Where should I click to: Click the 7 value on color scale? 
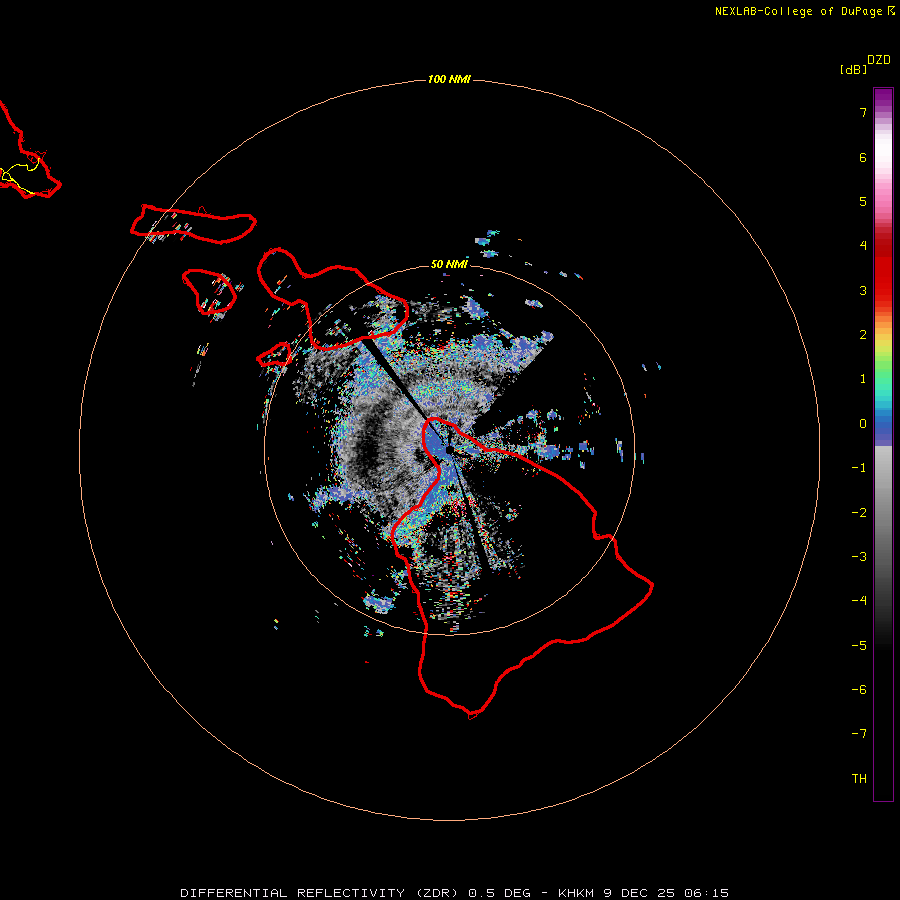click(863, 112)
